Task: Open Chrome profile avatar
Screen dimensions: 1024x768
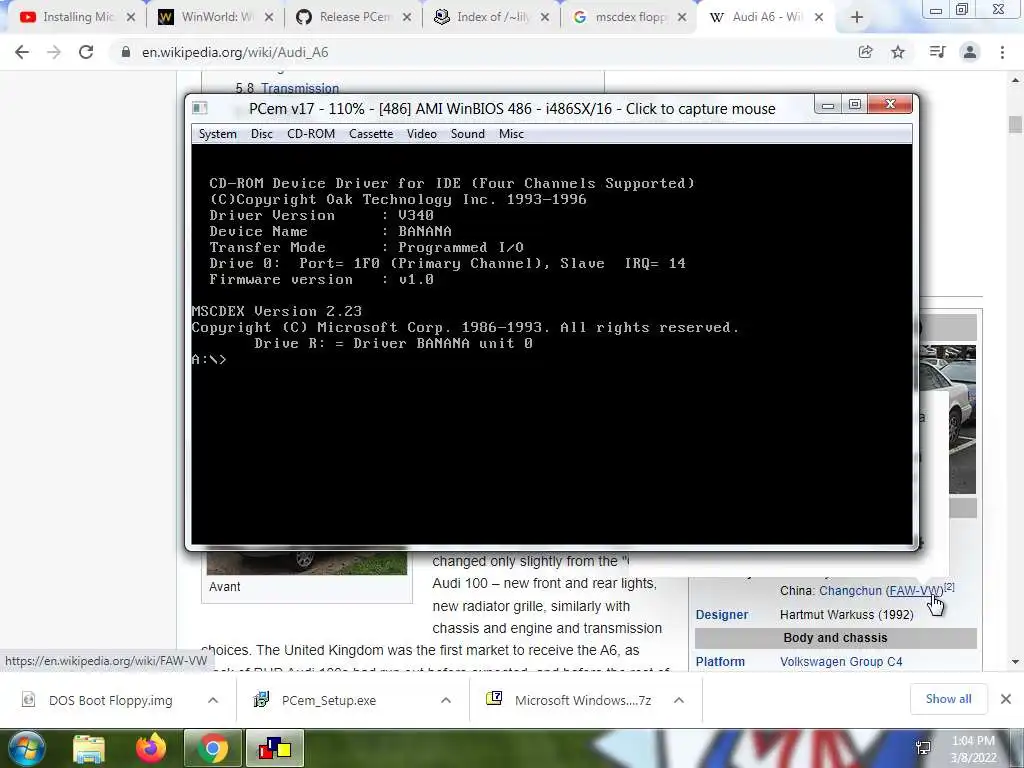Action: pos(970,52)
